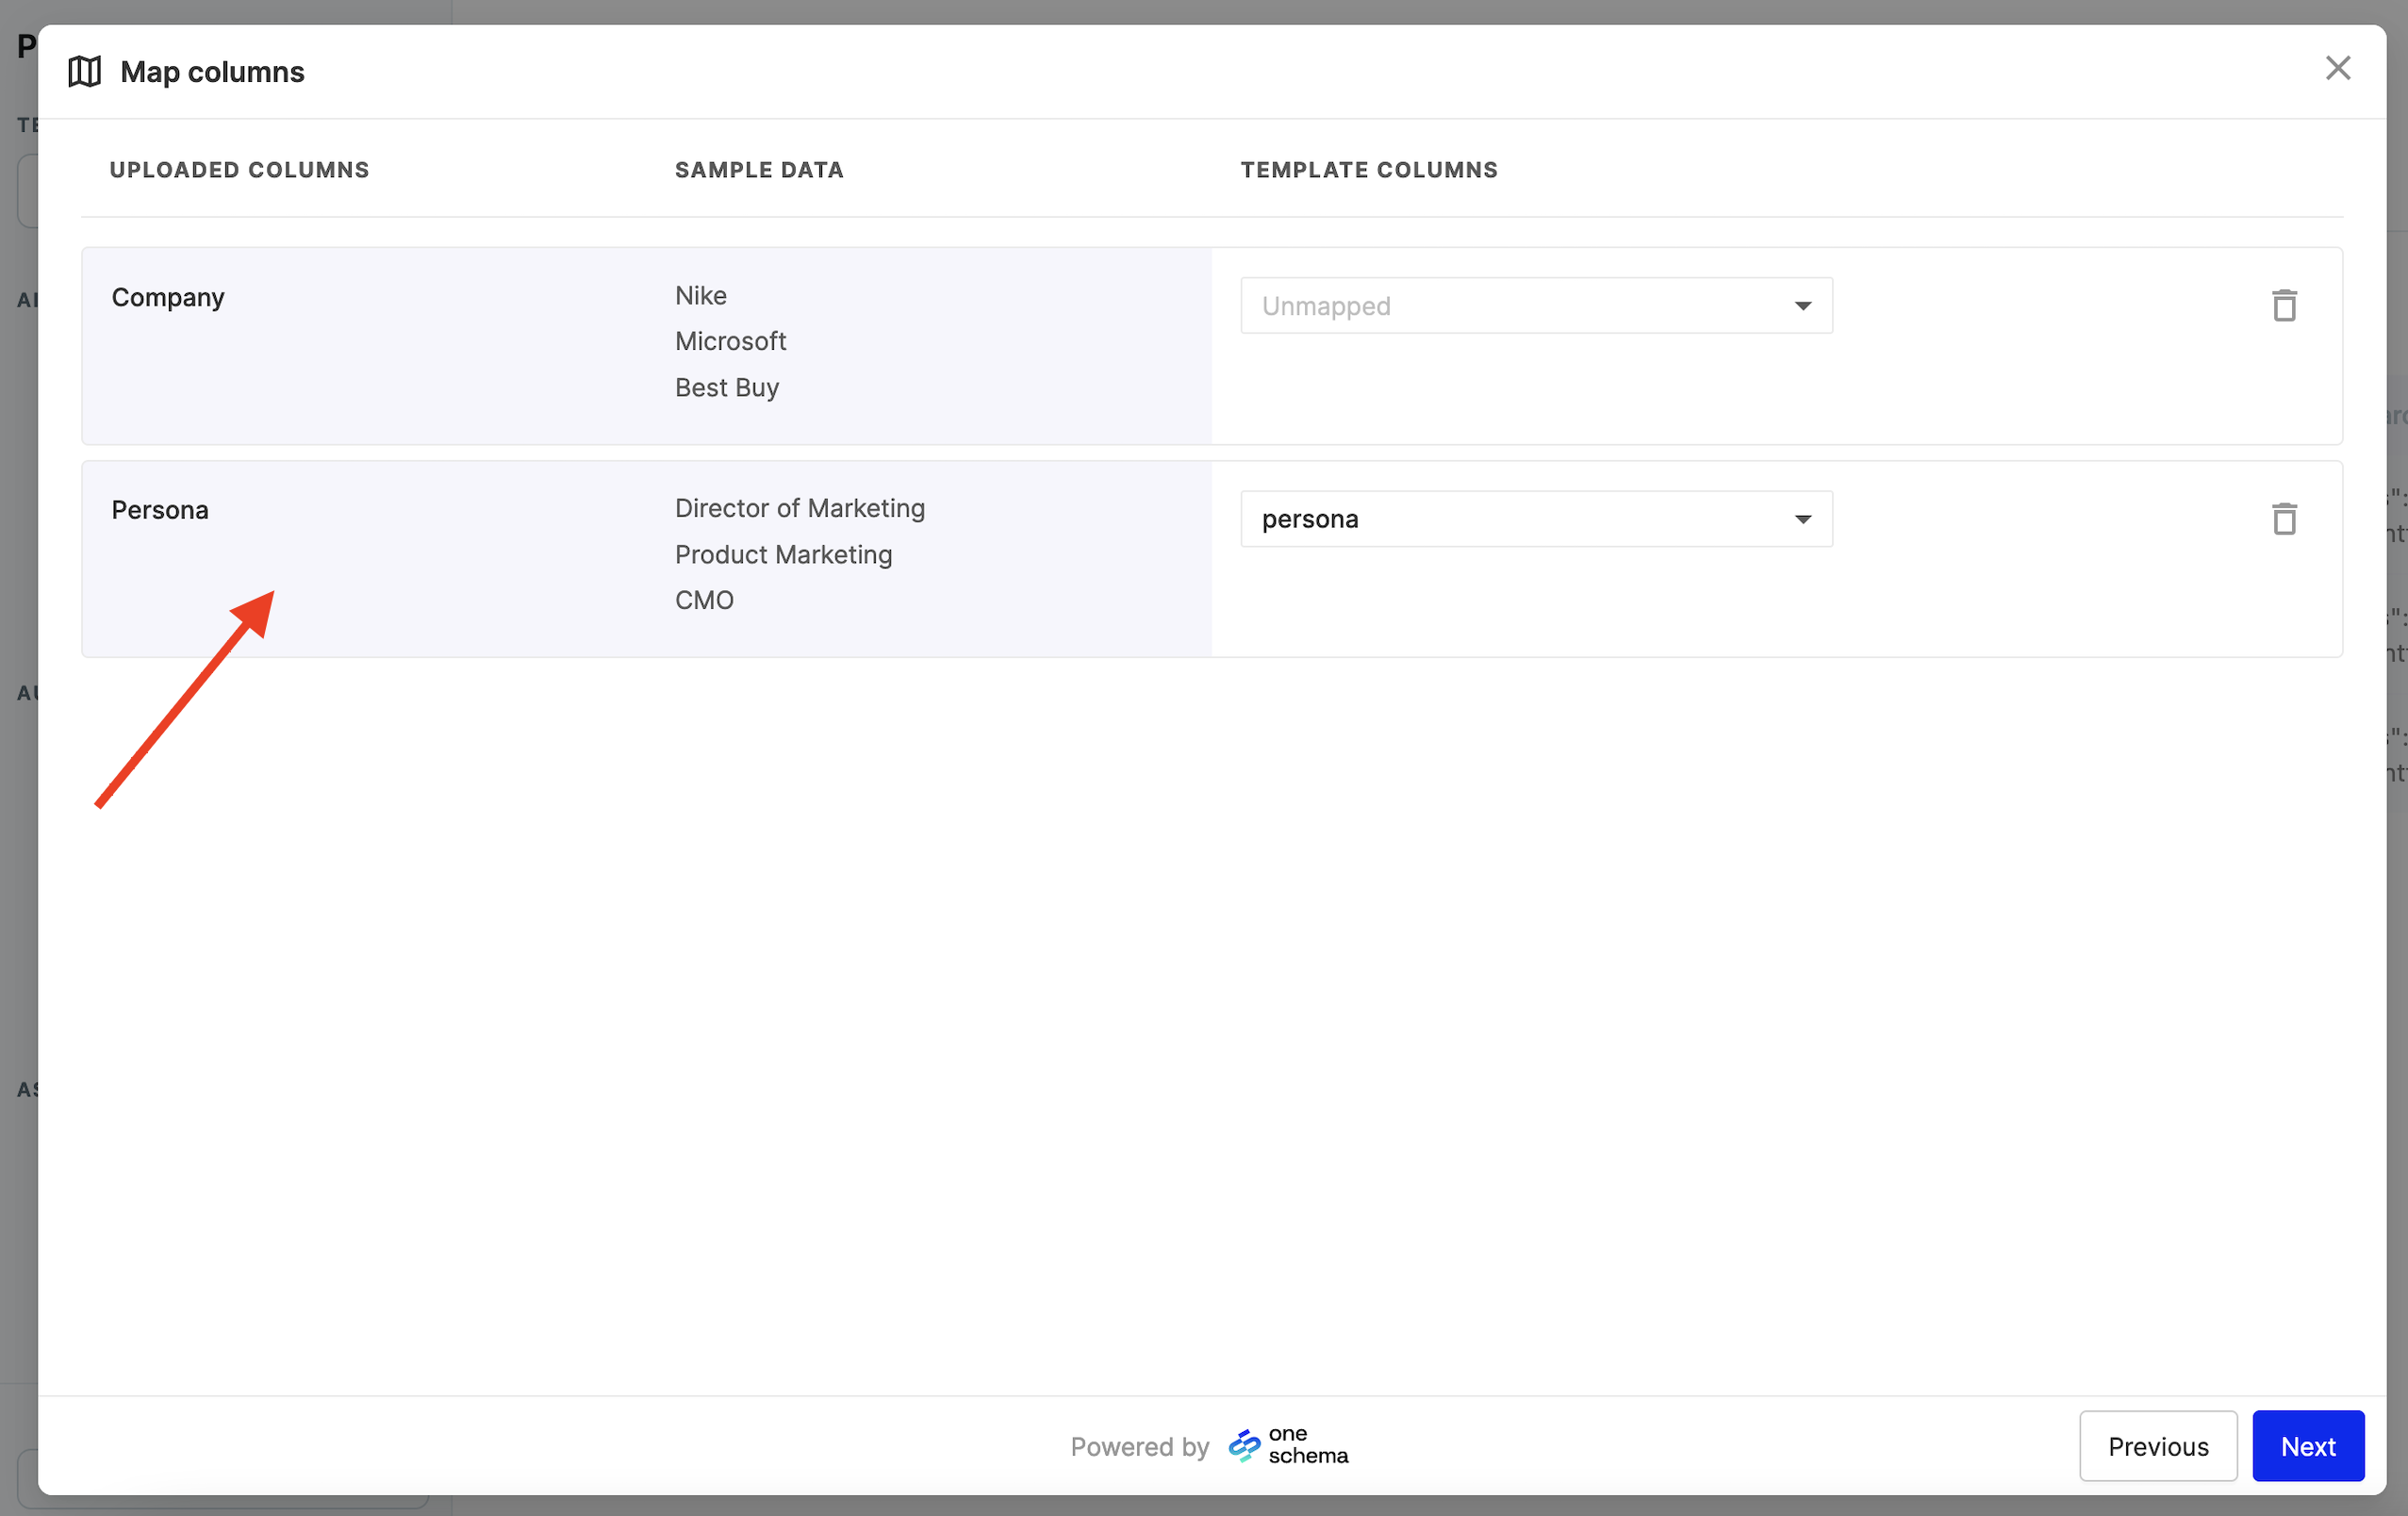Click the Powered by text in the footer
The image size is (2408, 1516).
coord(1139,1446)
